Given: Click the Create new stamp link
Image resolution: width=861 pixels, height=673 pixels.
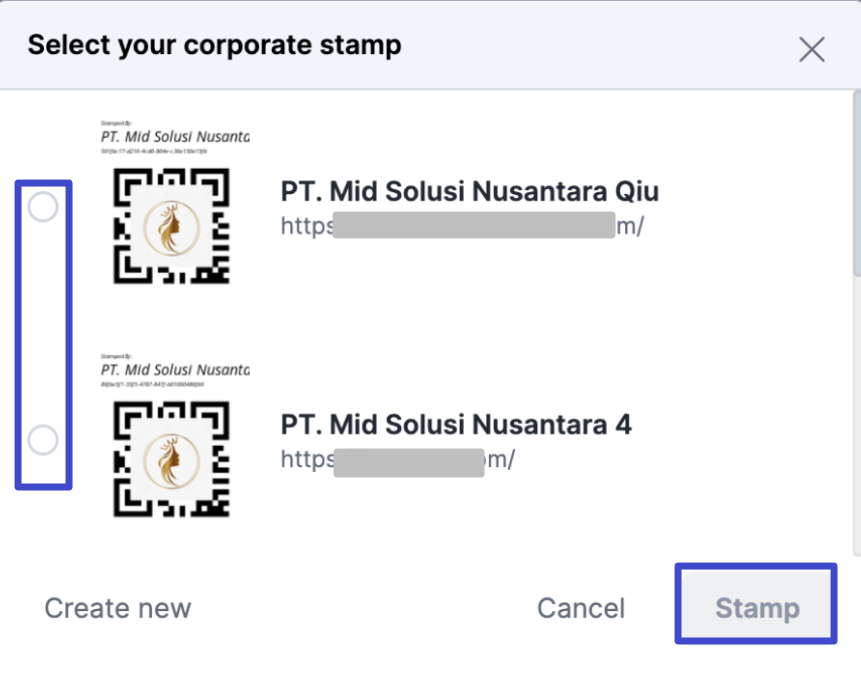Looking at the screenshot, I should pyautogui.click(x=118, y=608).
